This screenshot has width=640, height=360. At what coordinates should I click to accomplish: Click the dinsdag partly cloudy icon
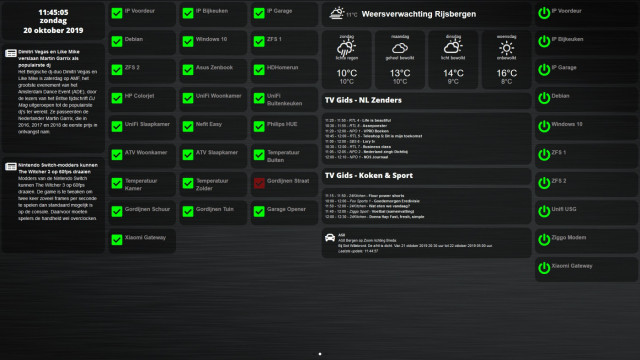pos(453,47)
